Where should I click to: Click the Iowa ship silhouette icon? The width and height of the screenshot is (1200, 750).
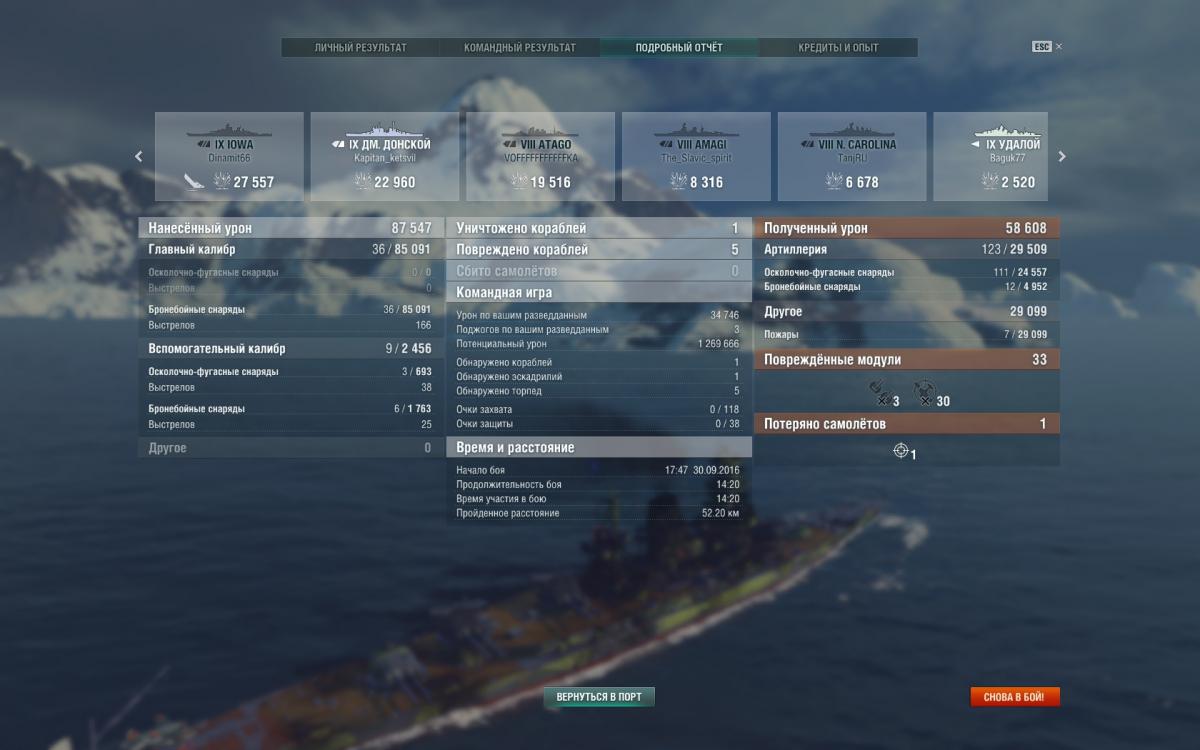tap(228, 131)
